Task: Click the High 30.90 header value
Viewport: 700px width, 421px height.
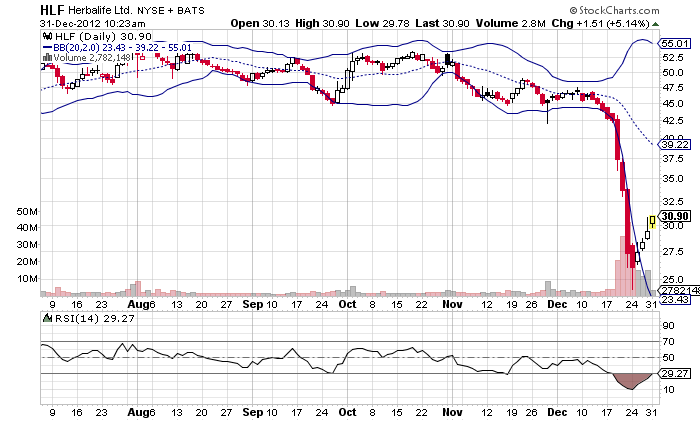Action: (322, 23)
